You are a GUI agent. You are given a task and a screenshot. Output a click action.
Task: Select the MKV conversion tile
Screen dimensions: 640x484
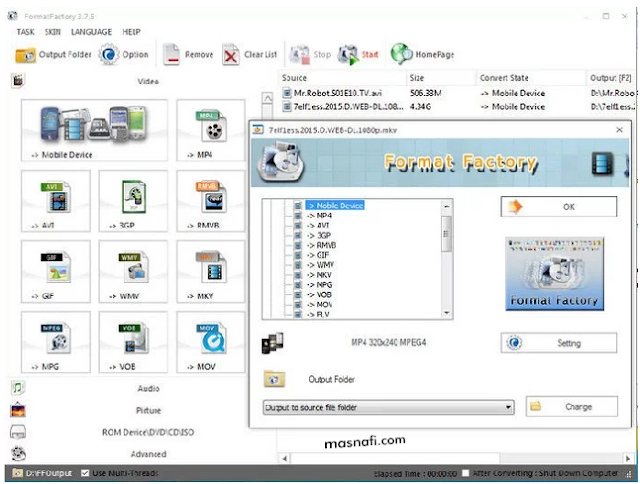(x=211, y=271)
